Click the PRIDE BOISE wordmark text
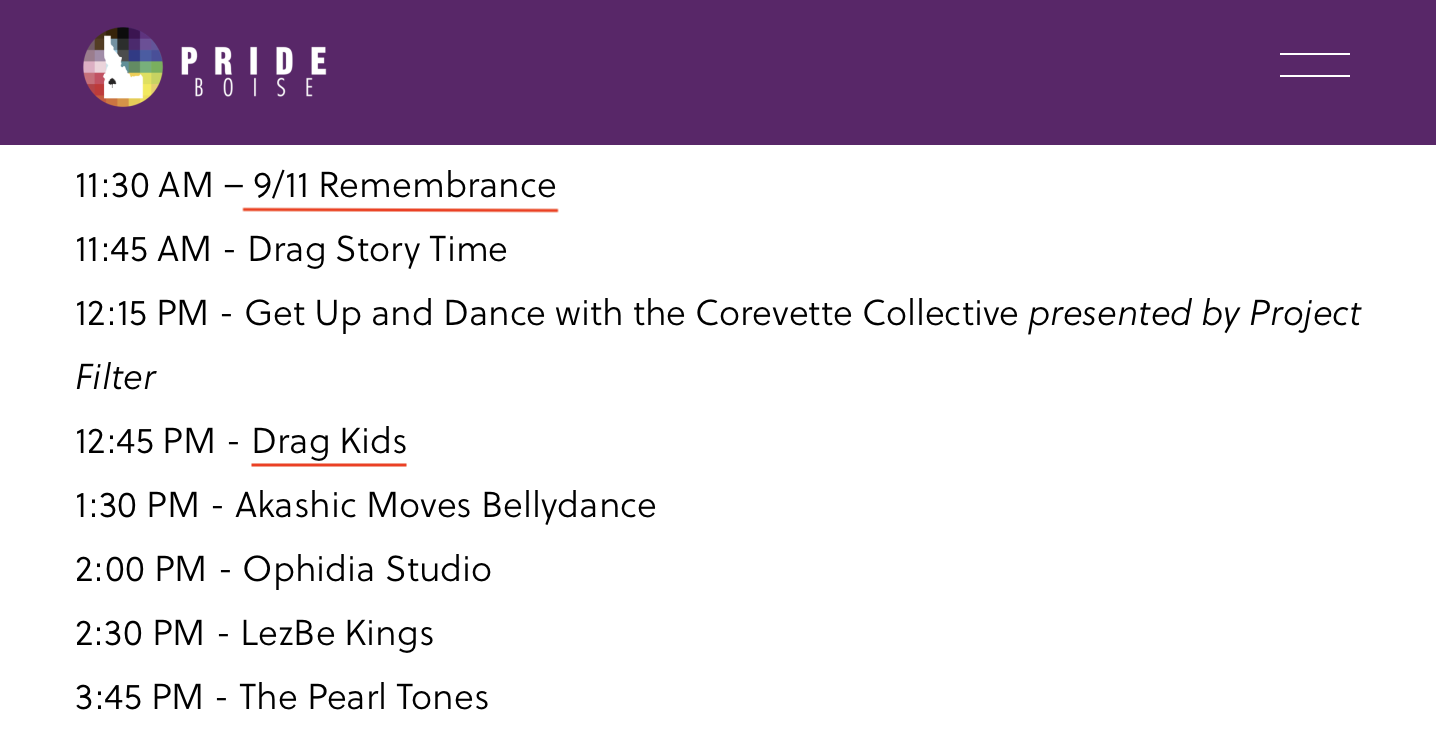Image resolution: width=1436 pixels, height=738 pixels. 254,71
